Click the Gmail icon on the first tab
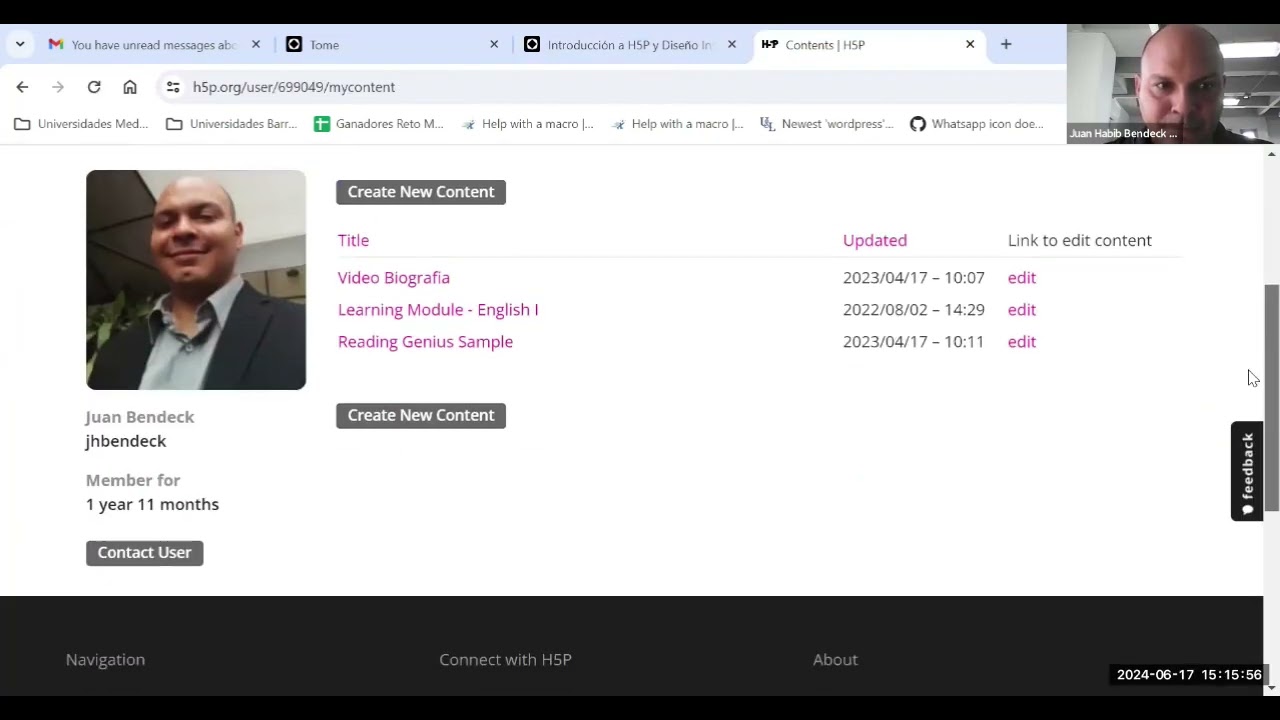 pos(56,44)
